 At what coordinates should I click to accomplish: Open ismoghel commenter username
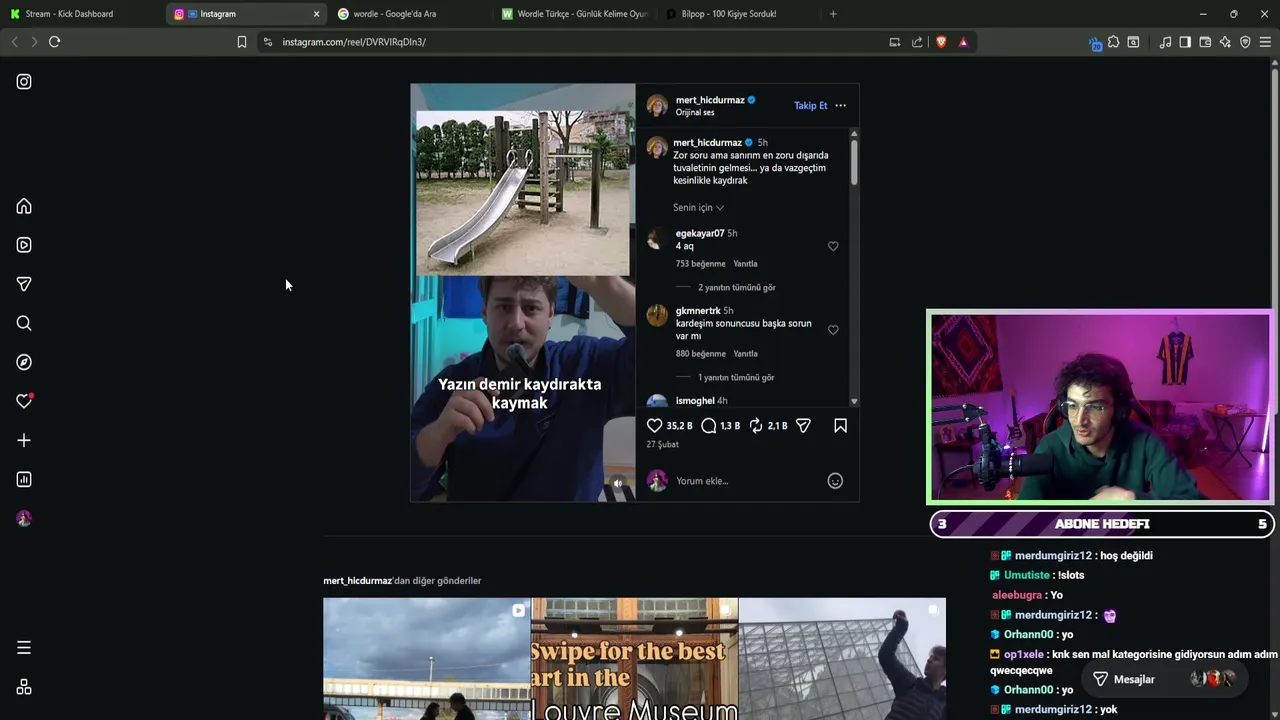coord(694,401)
